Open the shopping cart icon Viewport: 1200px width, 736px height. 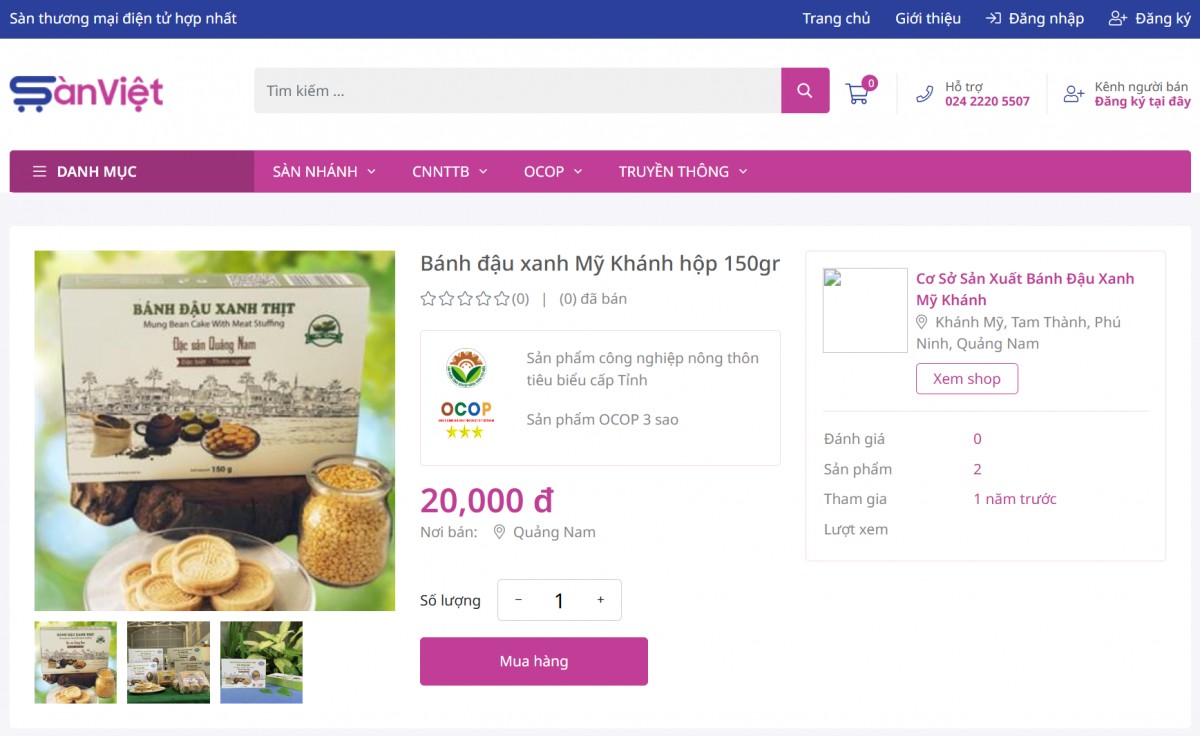tap(858, 92)
